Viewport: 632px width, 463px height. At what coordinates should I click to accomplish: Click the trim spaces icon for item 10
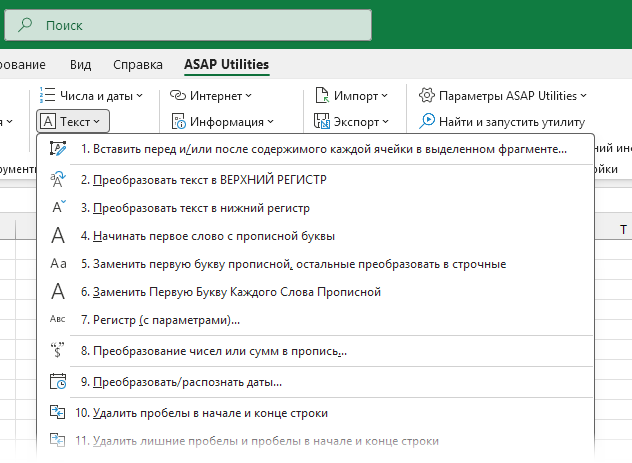click(58, 412)
